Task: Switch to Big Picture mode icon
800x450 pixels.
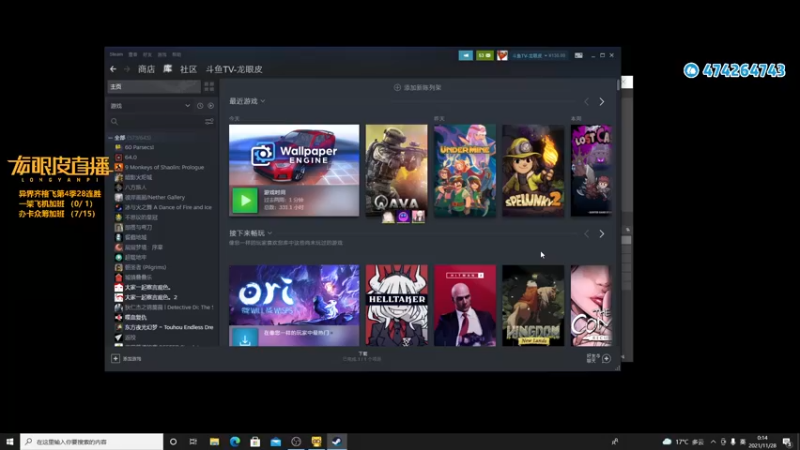Action: (x=579, y=55)
